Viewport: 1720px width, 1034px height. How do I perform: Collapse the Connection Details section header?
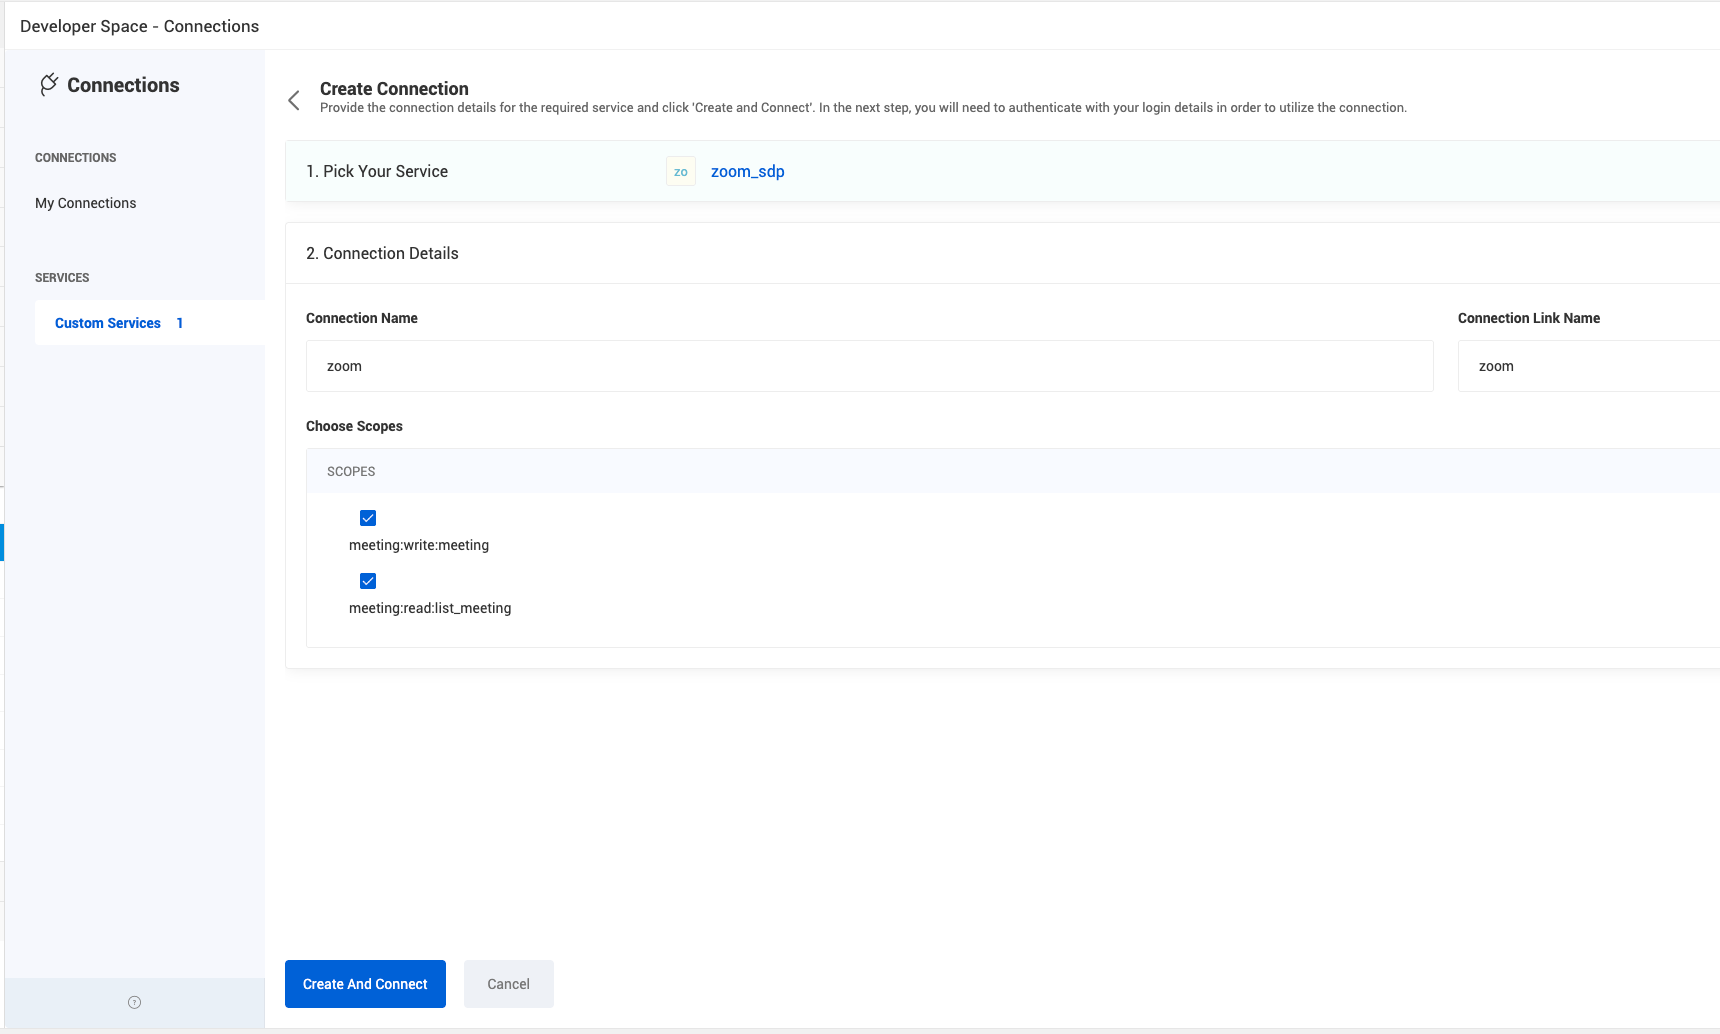point(1002,254)
